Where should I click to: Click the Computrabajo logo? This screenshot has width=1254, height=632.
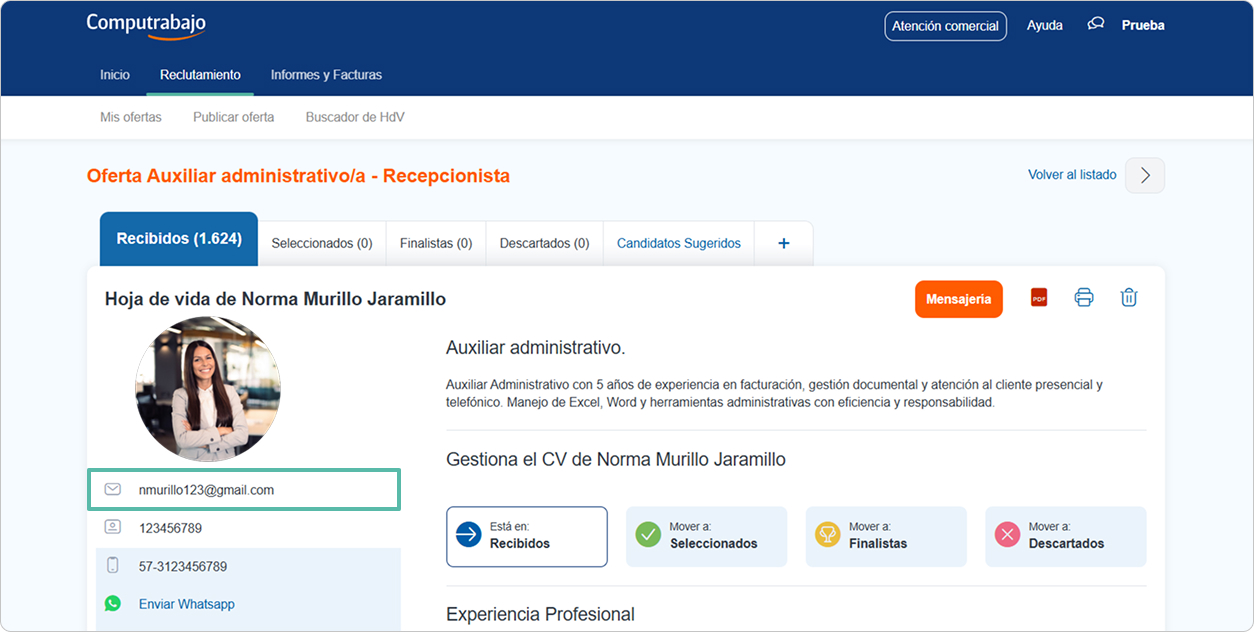[146, 26]
